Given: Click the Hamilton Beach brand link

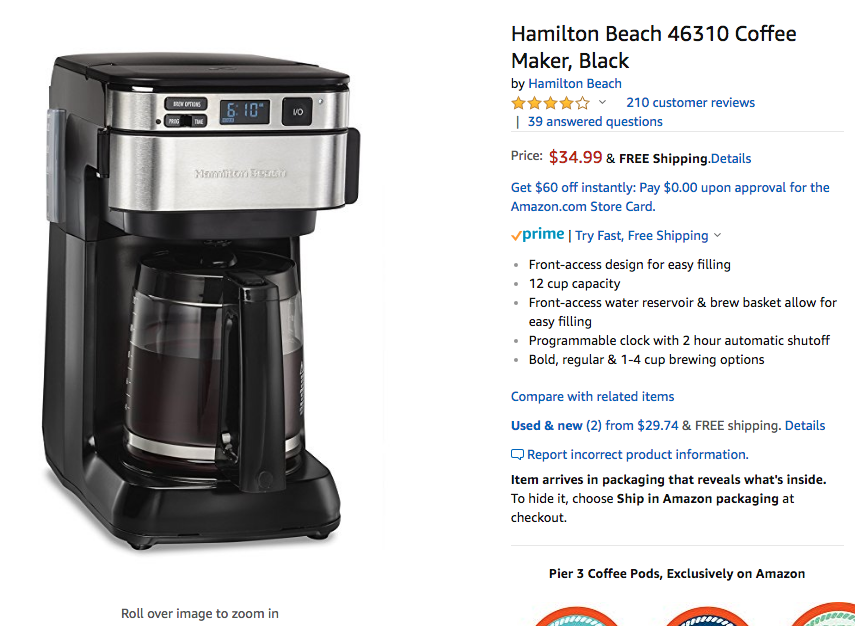Looking at the screenshot, I should tap(575, 83).
